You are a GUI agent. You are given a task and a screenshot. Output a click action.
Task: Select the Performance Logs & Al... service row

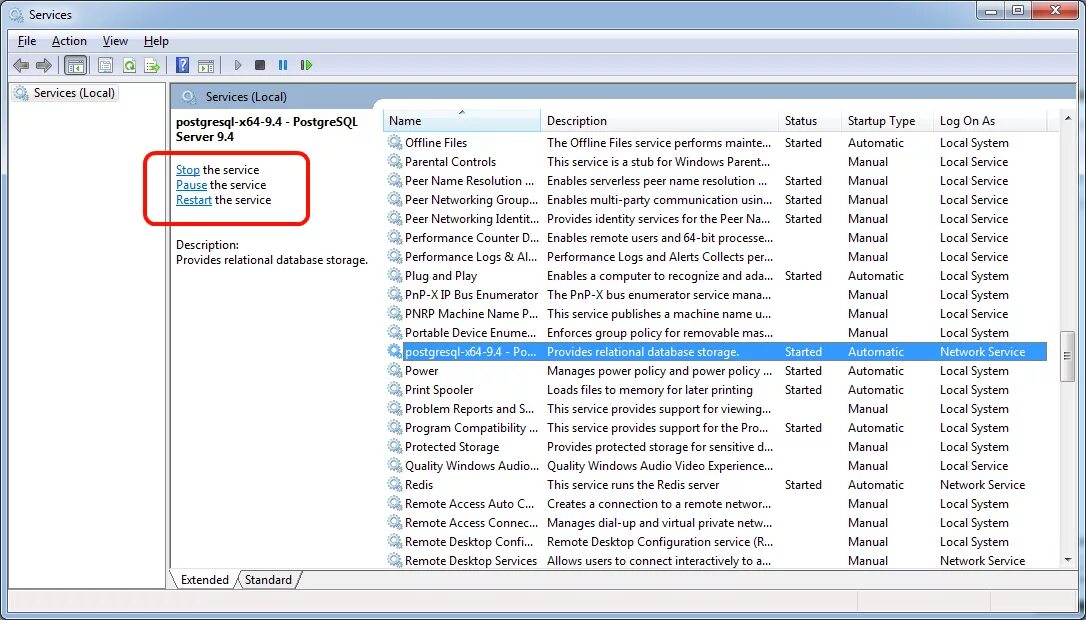coord(717,256)
